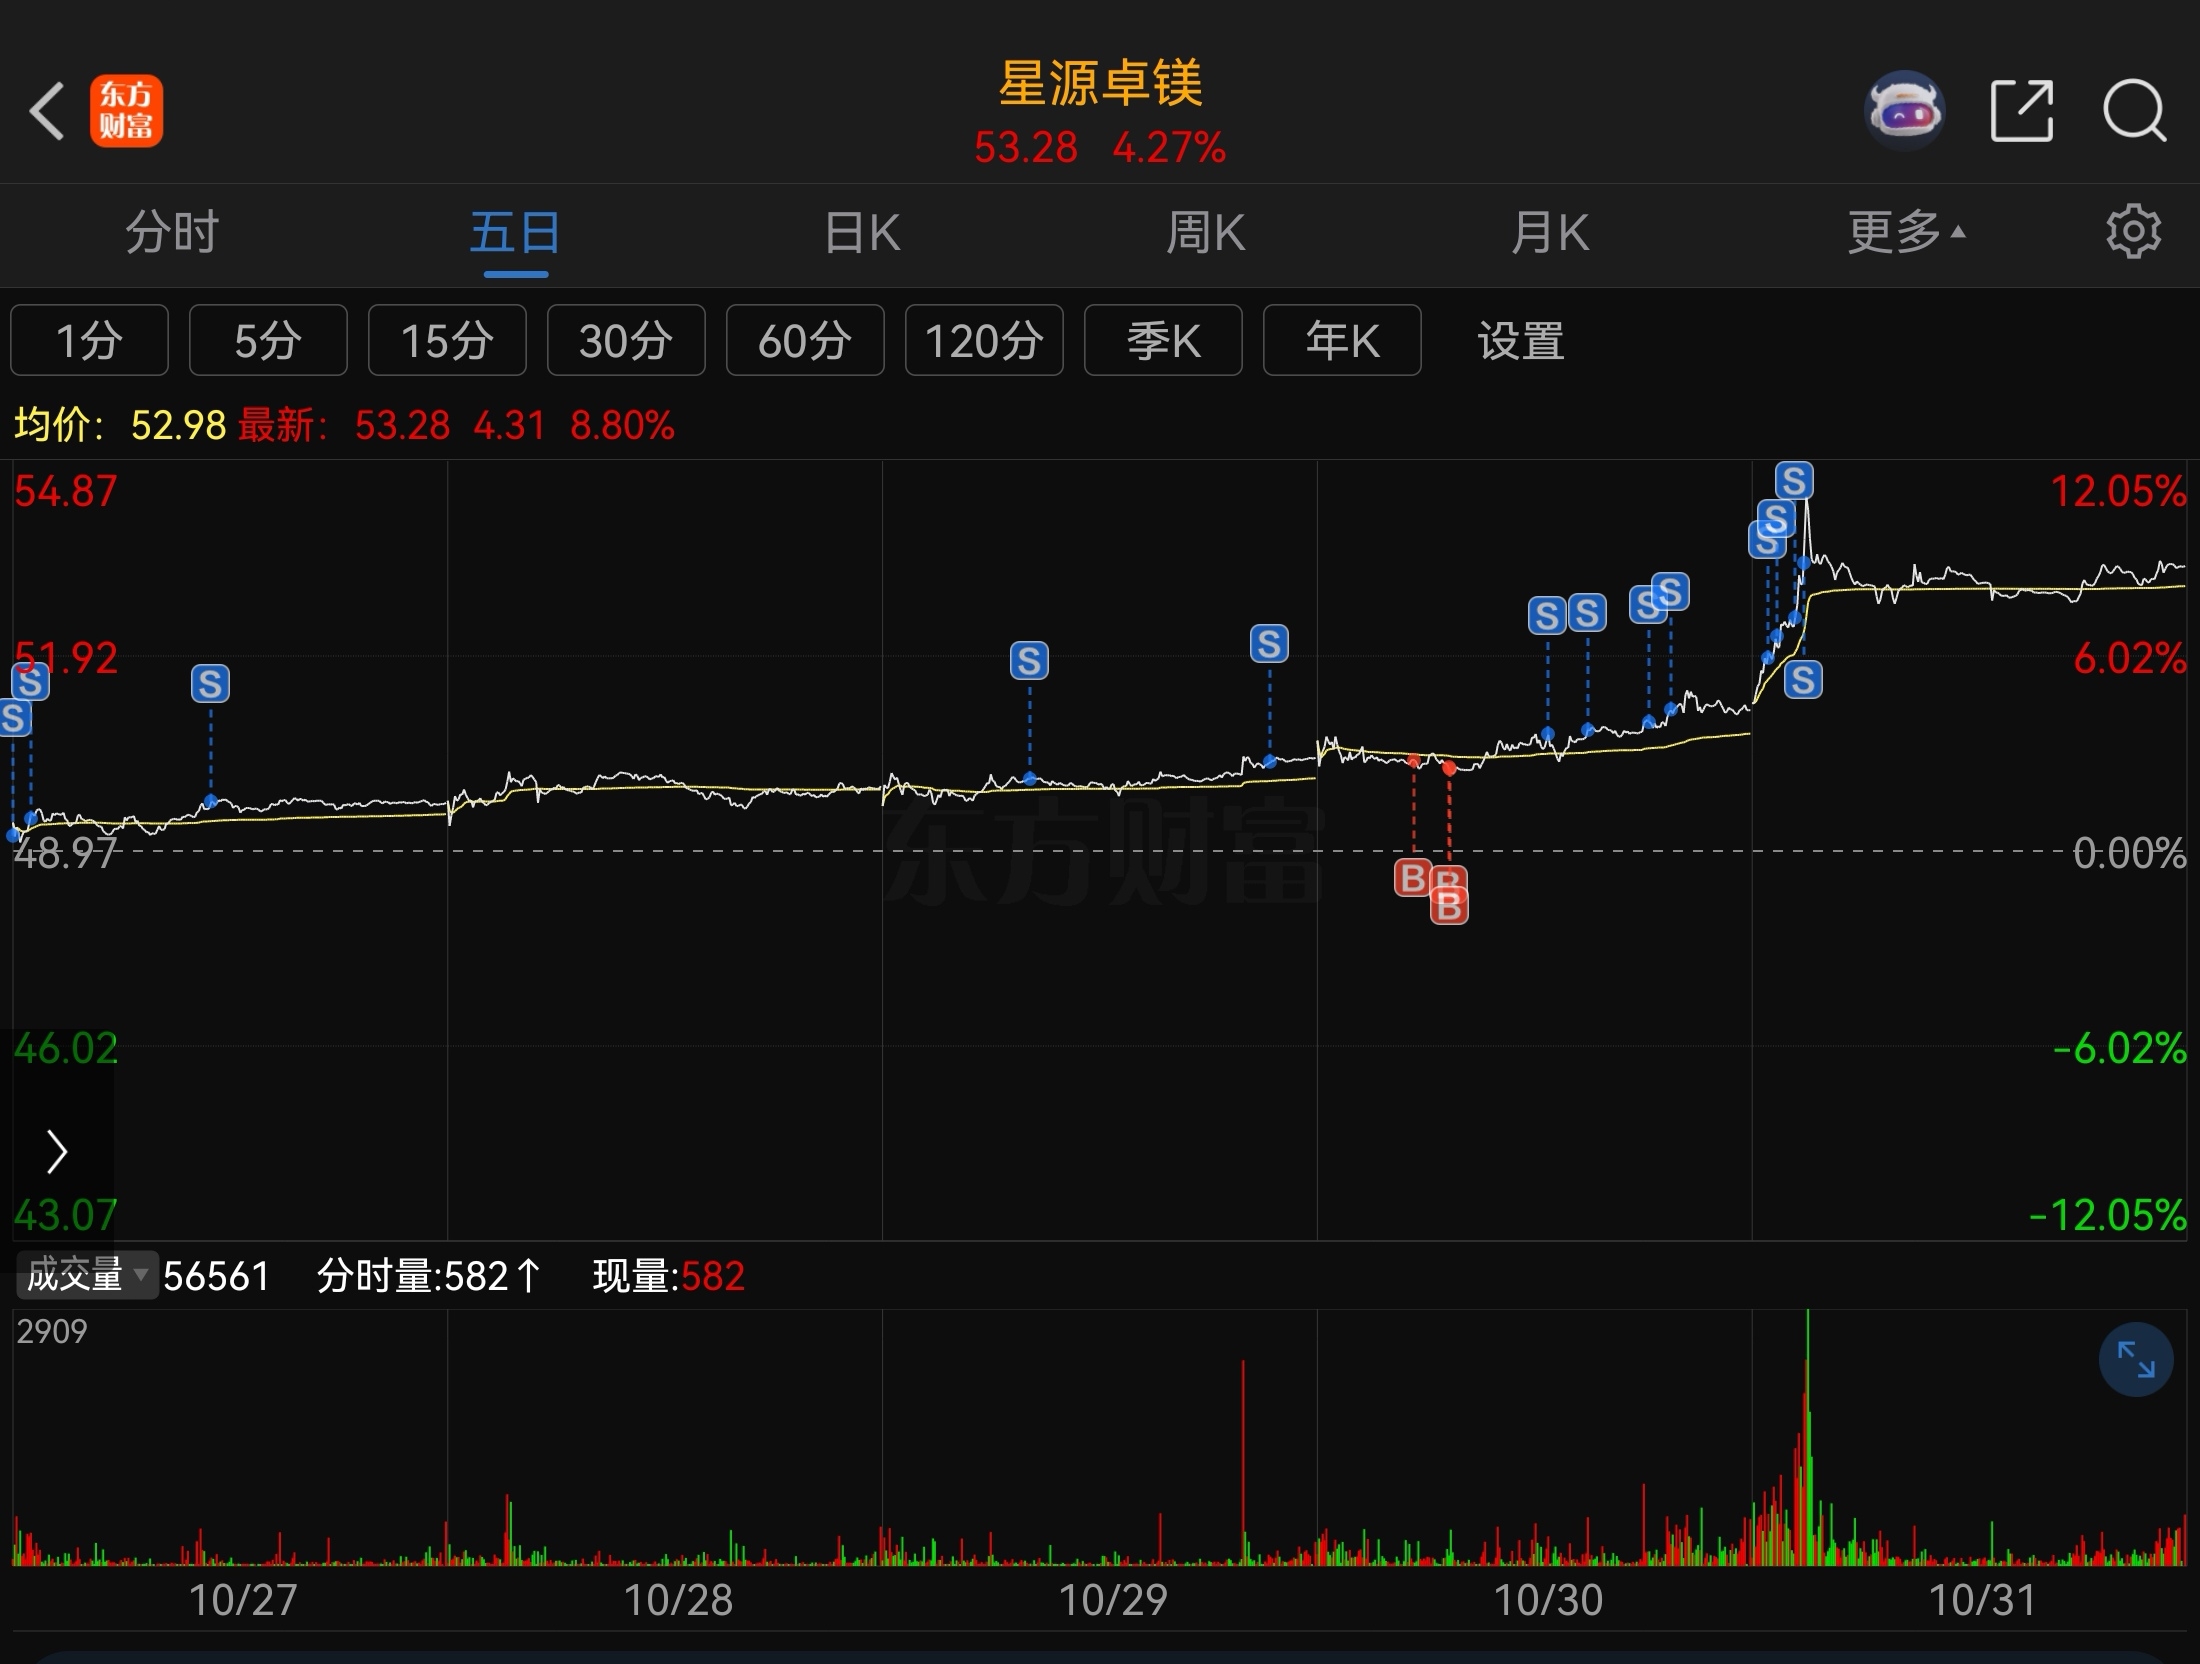Screen dimensions: 2200x1664
Task: Expand the 更多 dropdown menu
Action: pyautogui.click(x=1905, y=233)
